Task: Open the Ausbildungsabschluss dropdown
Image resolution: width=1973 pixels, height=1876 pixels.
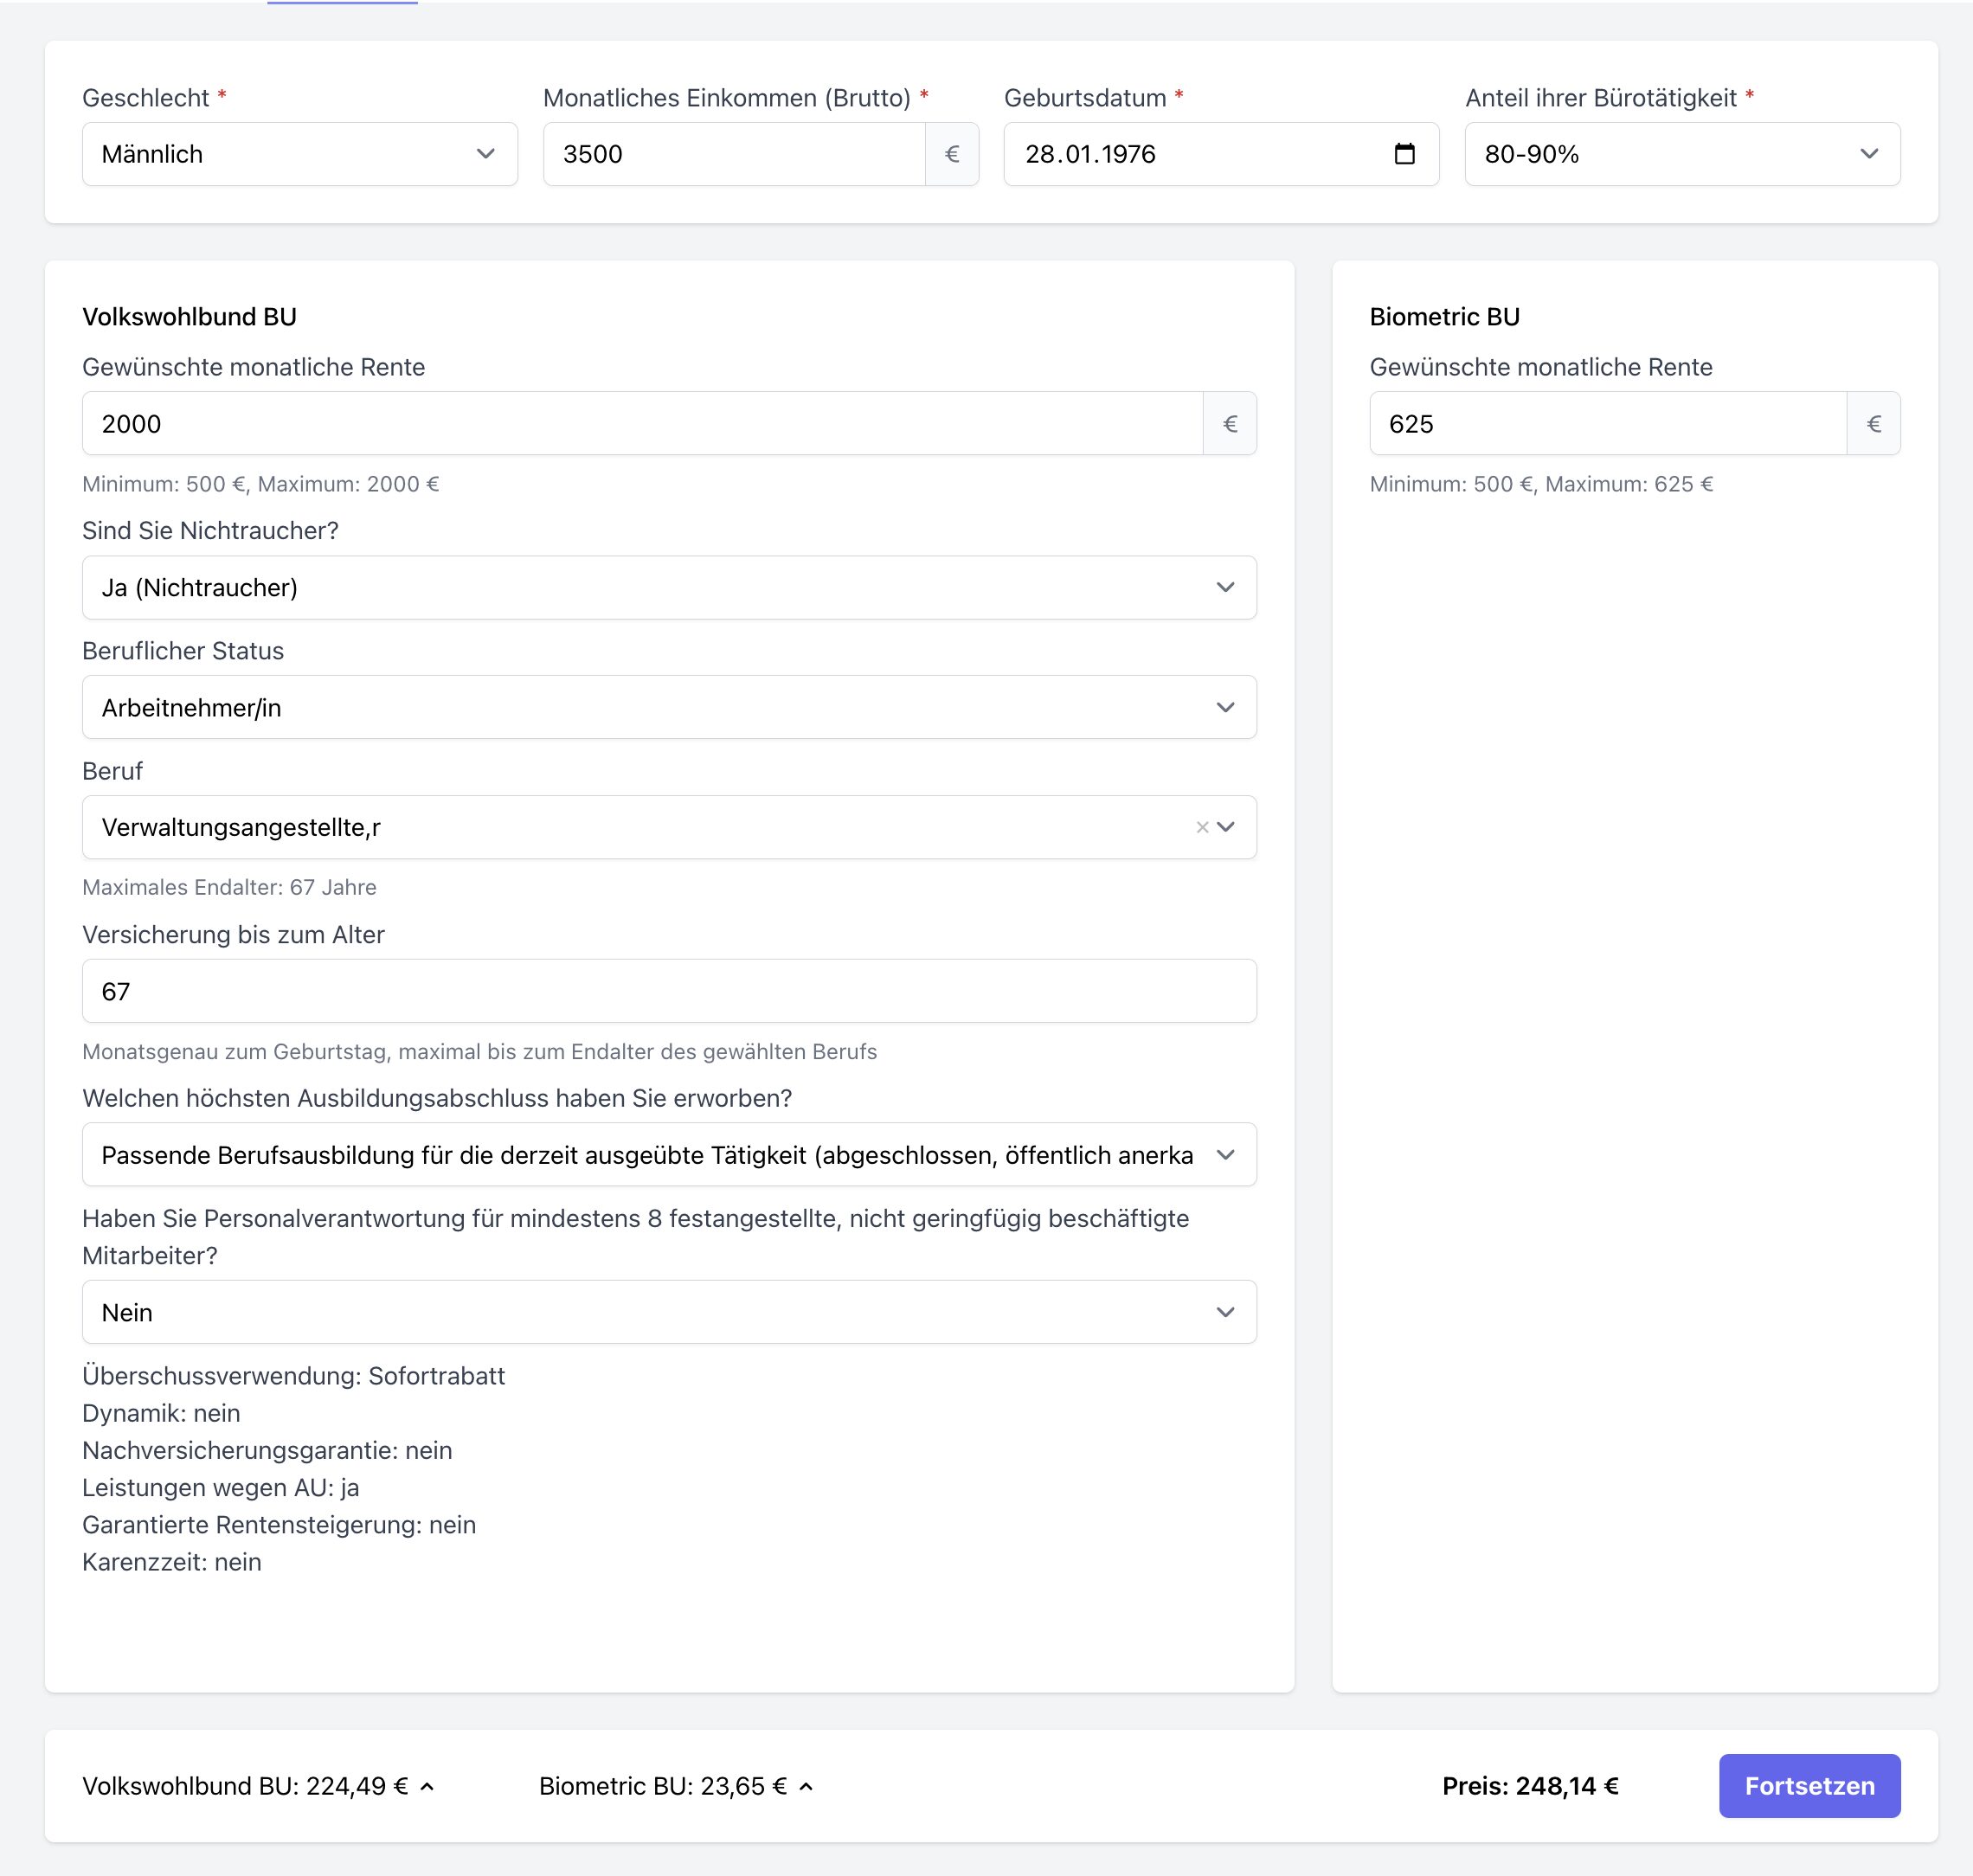Action: click(669, 1154)
